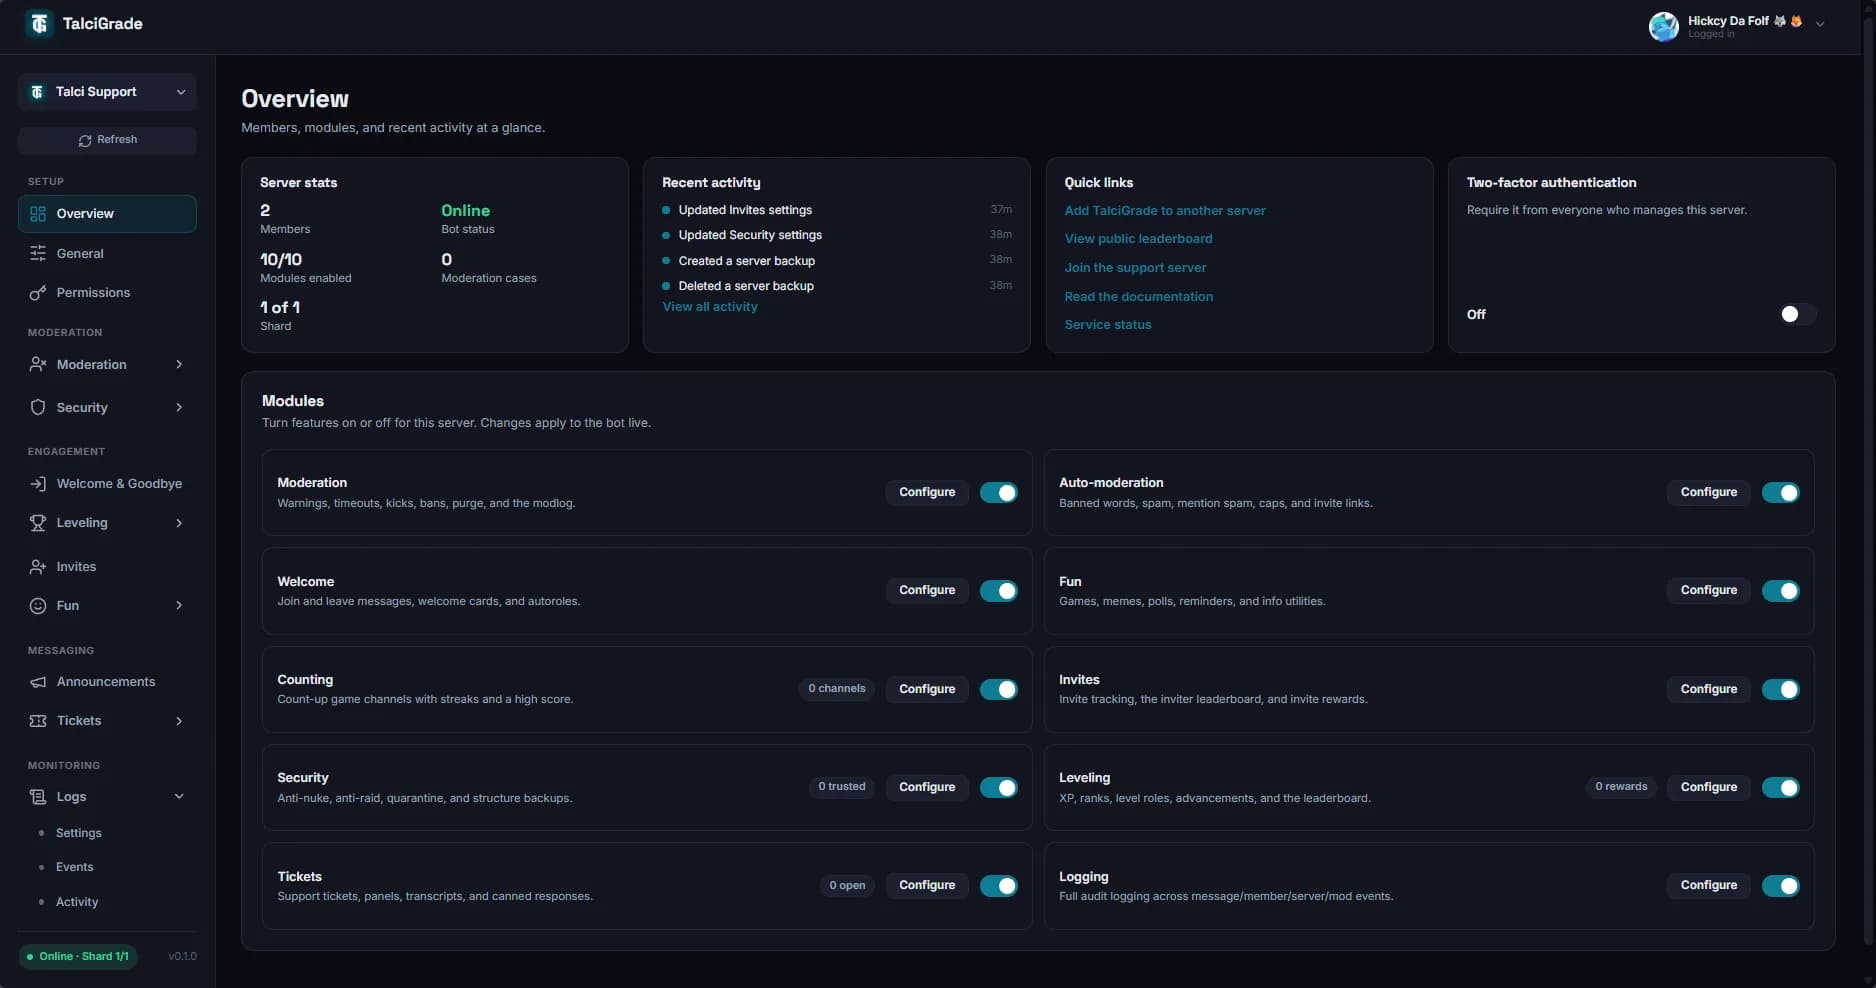Click Join the support server link
The height and width of the screenshot is (988, 1876).
pos(1135,268)
